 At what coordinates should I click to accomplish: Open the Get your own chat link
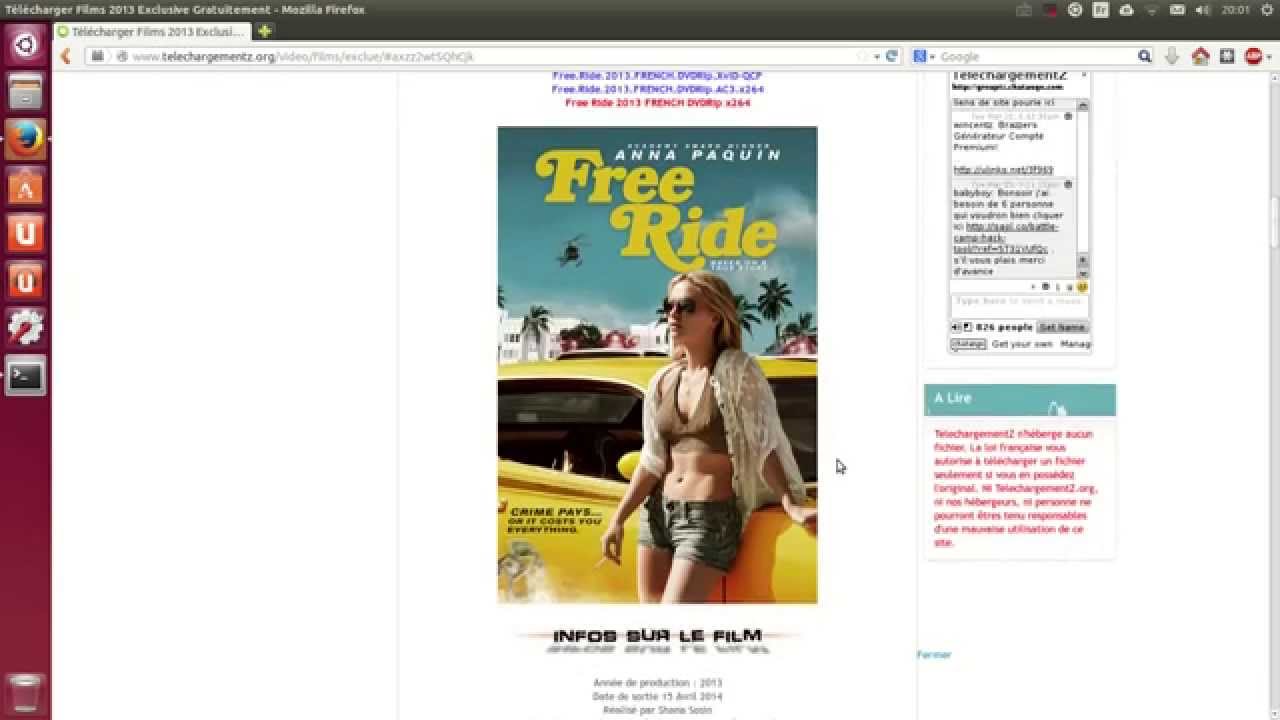1022,344
